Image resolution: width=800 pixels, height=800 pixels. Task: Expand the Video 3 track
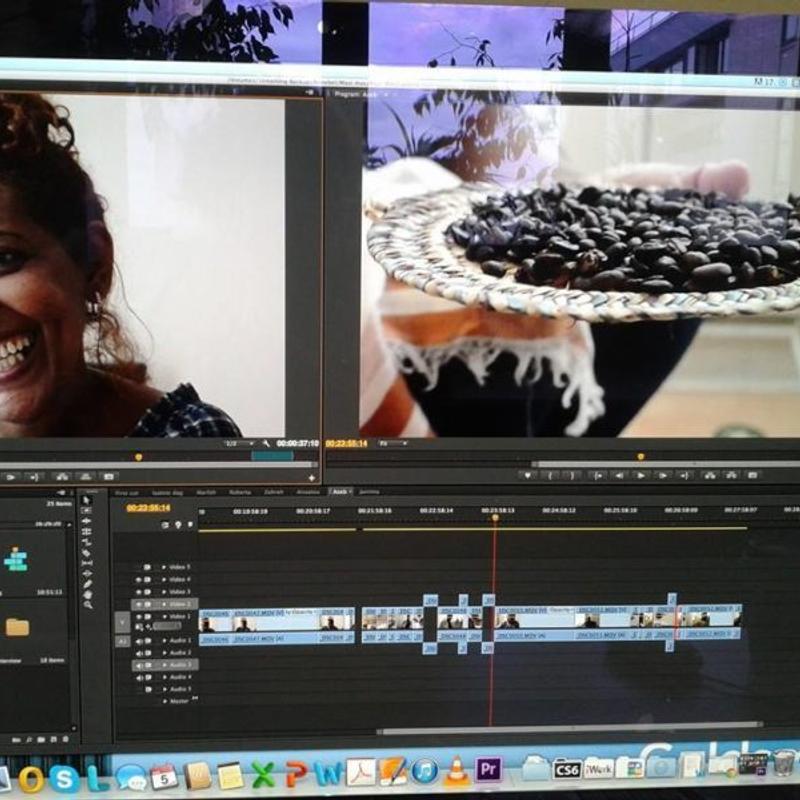164,592
